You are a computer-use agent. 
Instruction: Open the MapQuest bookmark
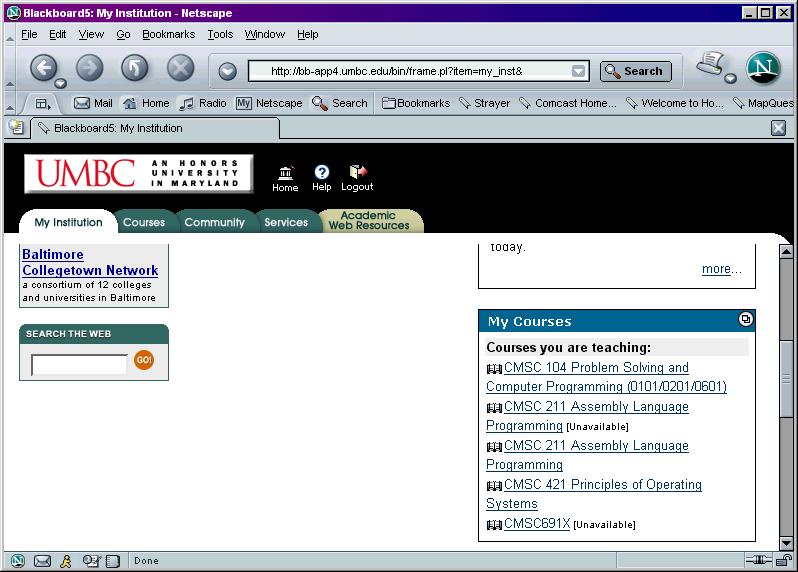(x=762, y=103)
